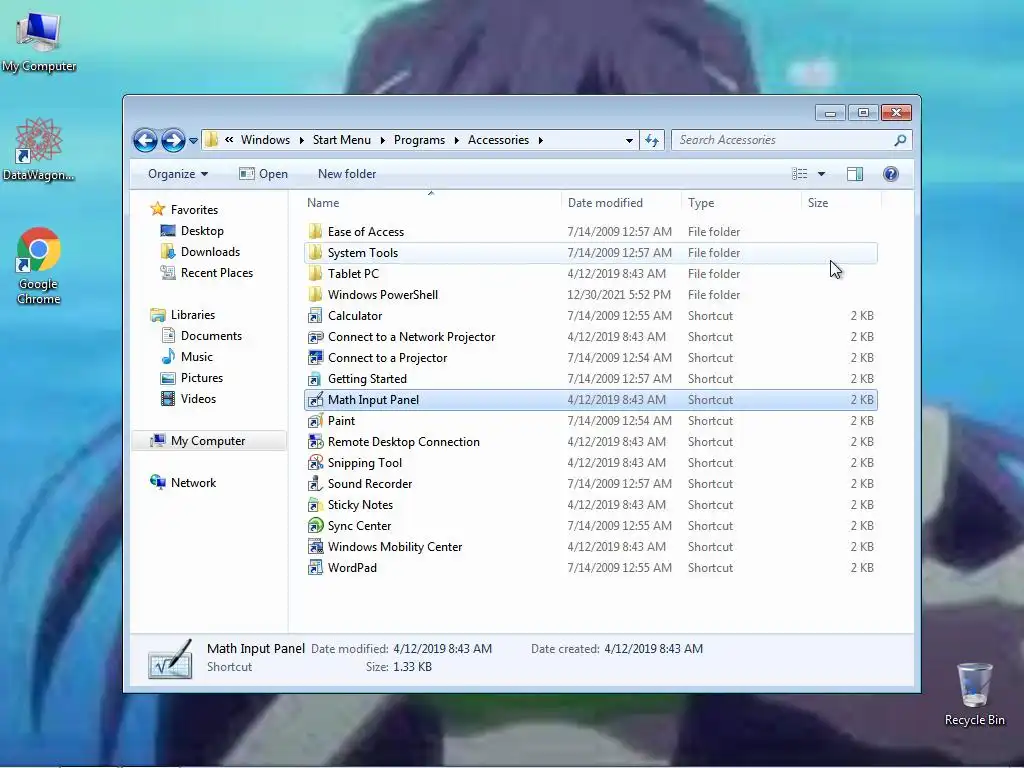Select the DataWagon desktop shortcut

39,150
